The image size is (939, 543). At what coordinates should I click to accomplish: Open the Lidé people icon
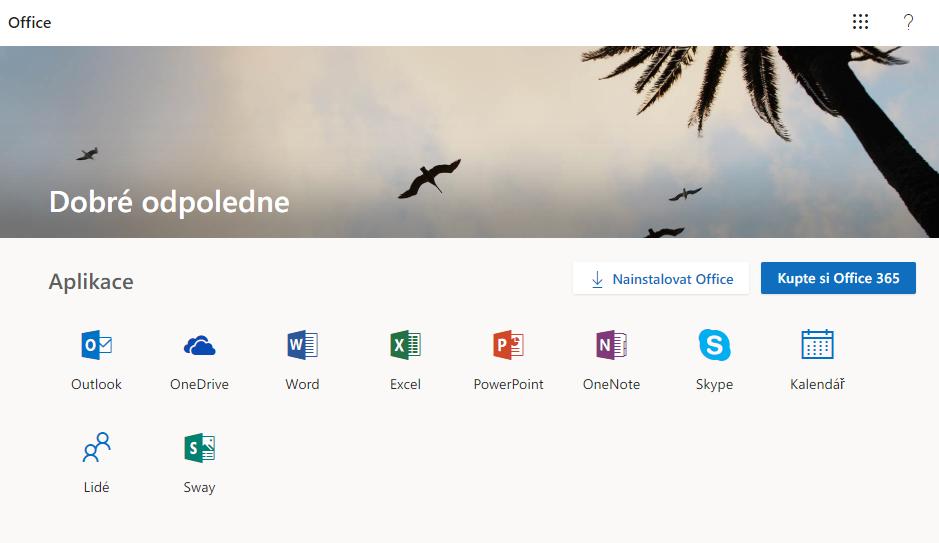96,447
